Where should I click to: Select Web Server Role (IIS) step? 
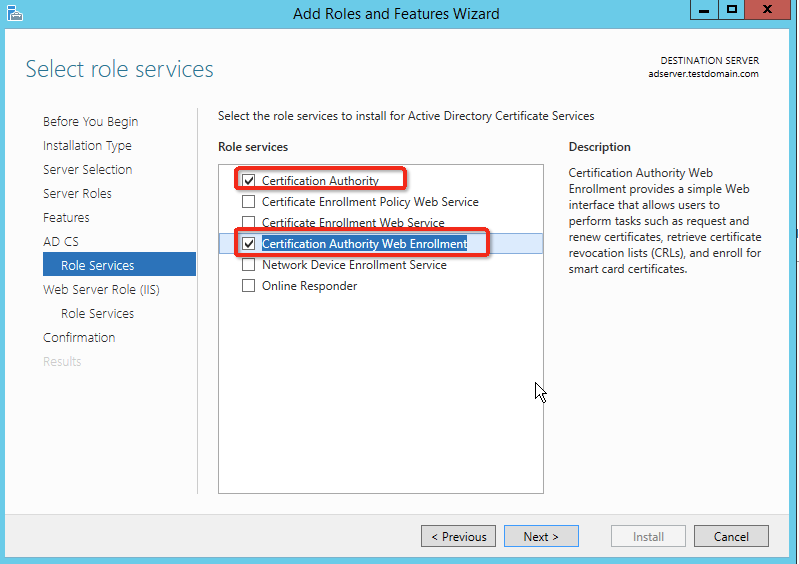click(101, 290)
